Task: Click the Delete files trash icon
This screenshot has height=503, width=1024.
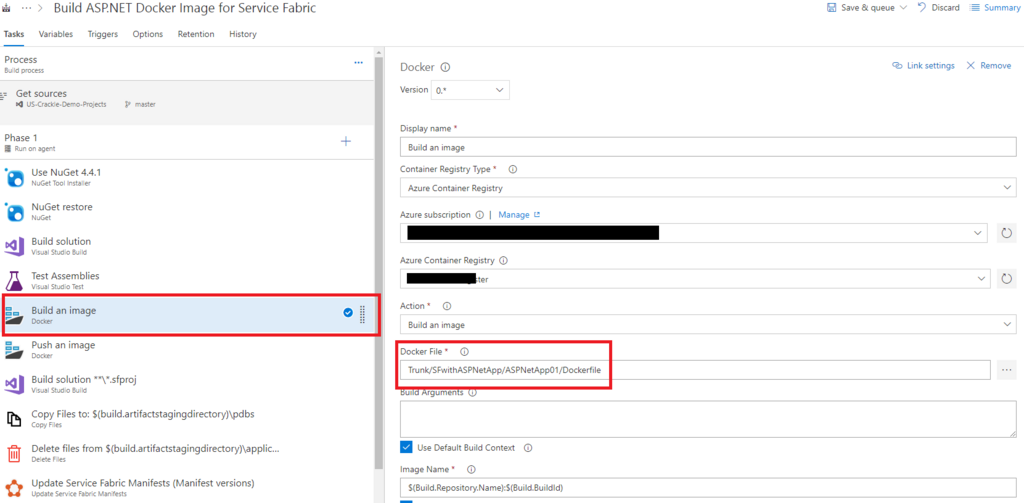Action: pyautogui.click(x=14, y=453)
